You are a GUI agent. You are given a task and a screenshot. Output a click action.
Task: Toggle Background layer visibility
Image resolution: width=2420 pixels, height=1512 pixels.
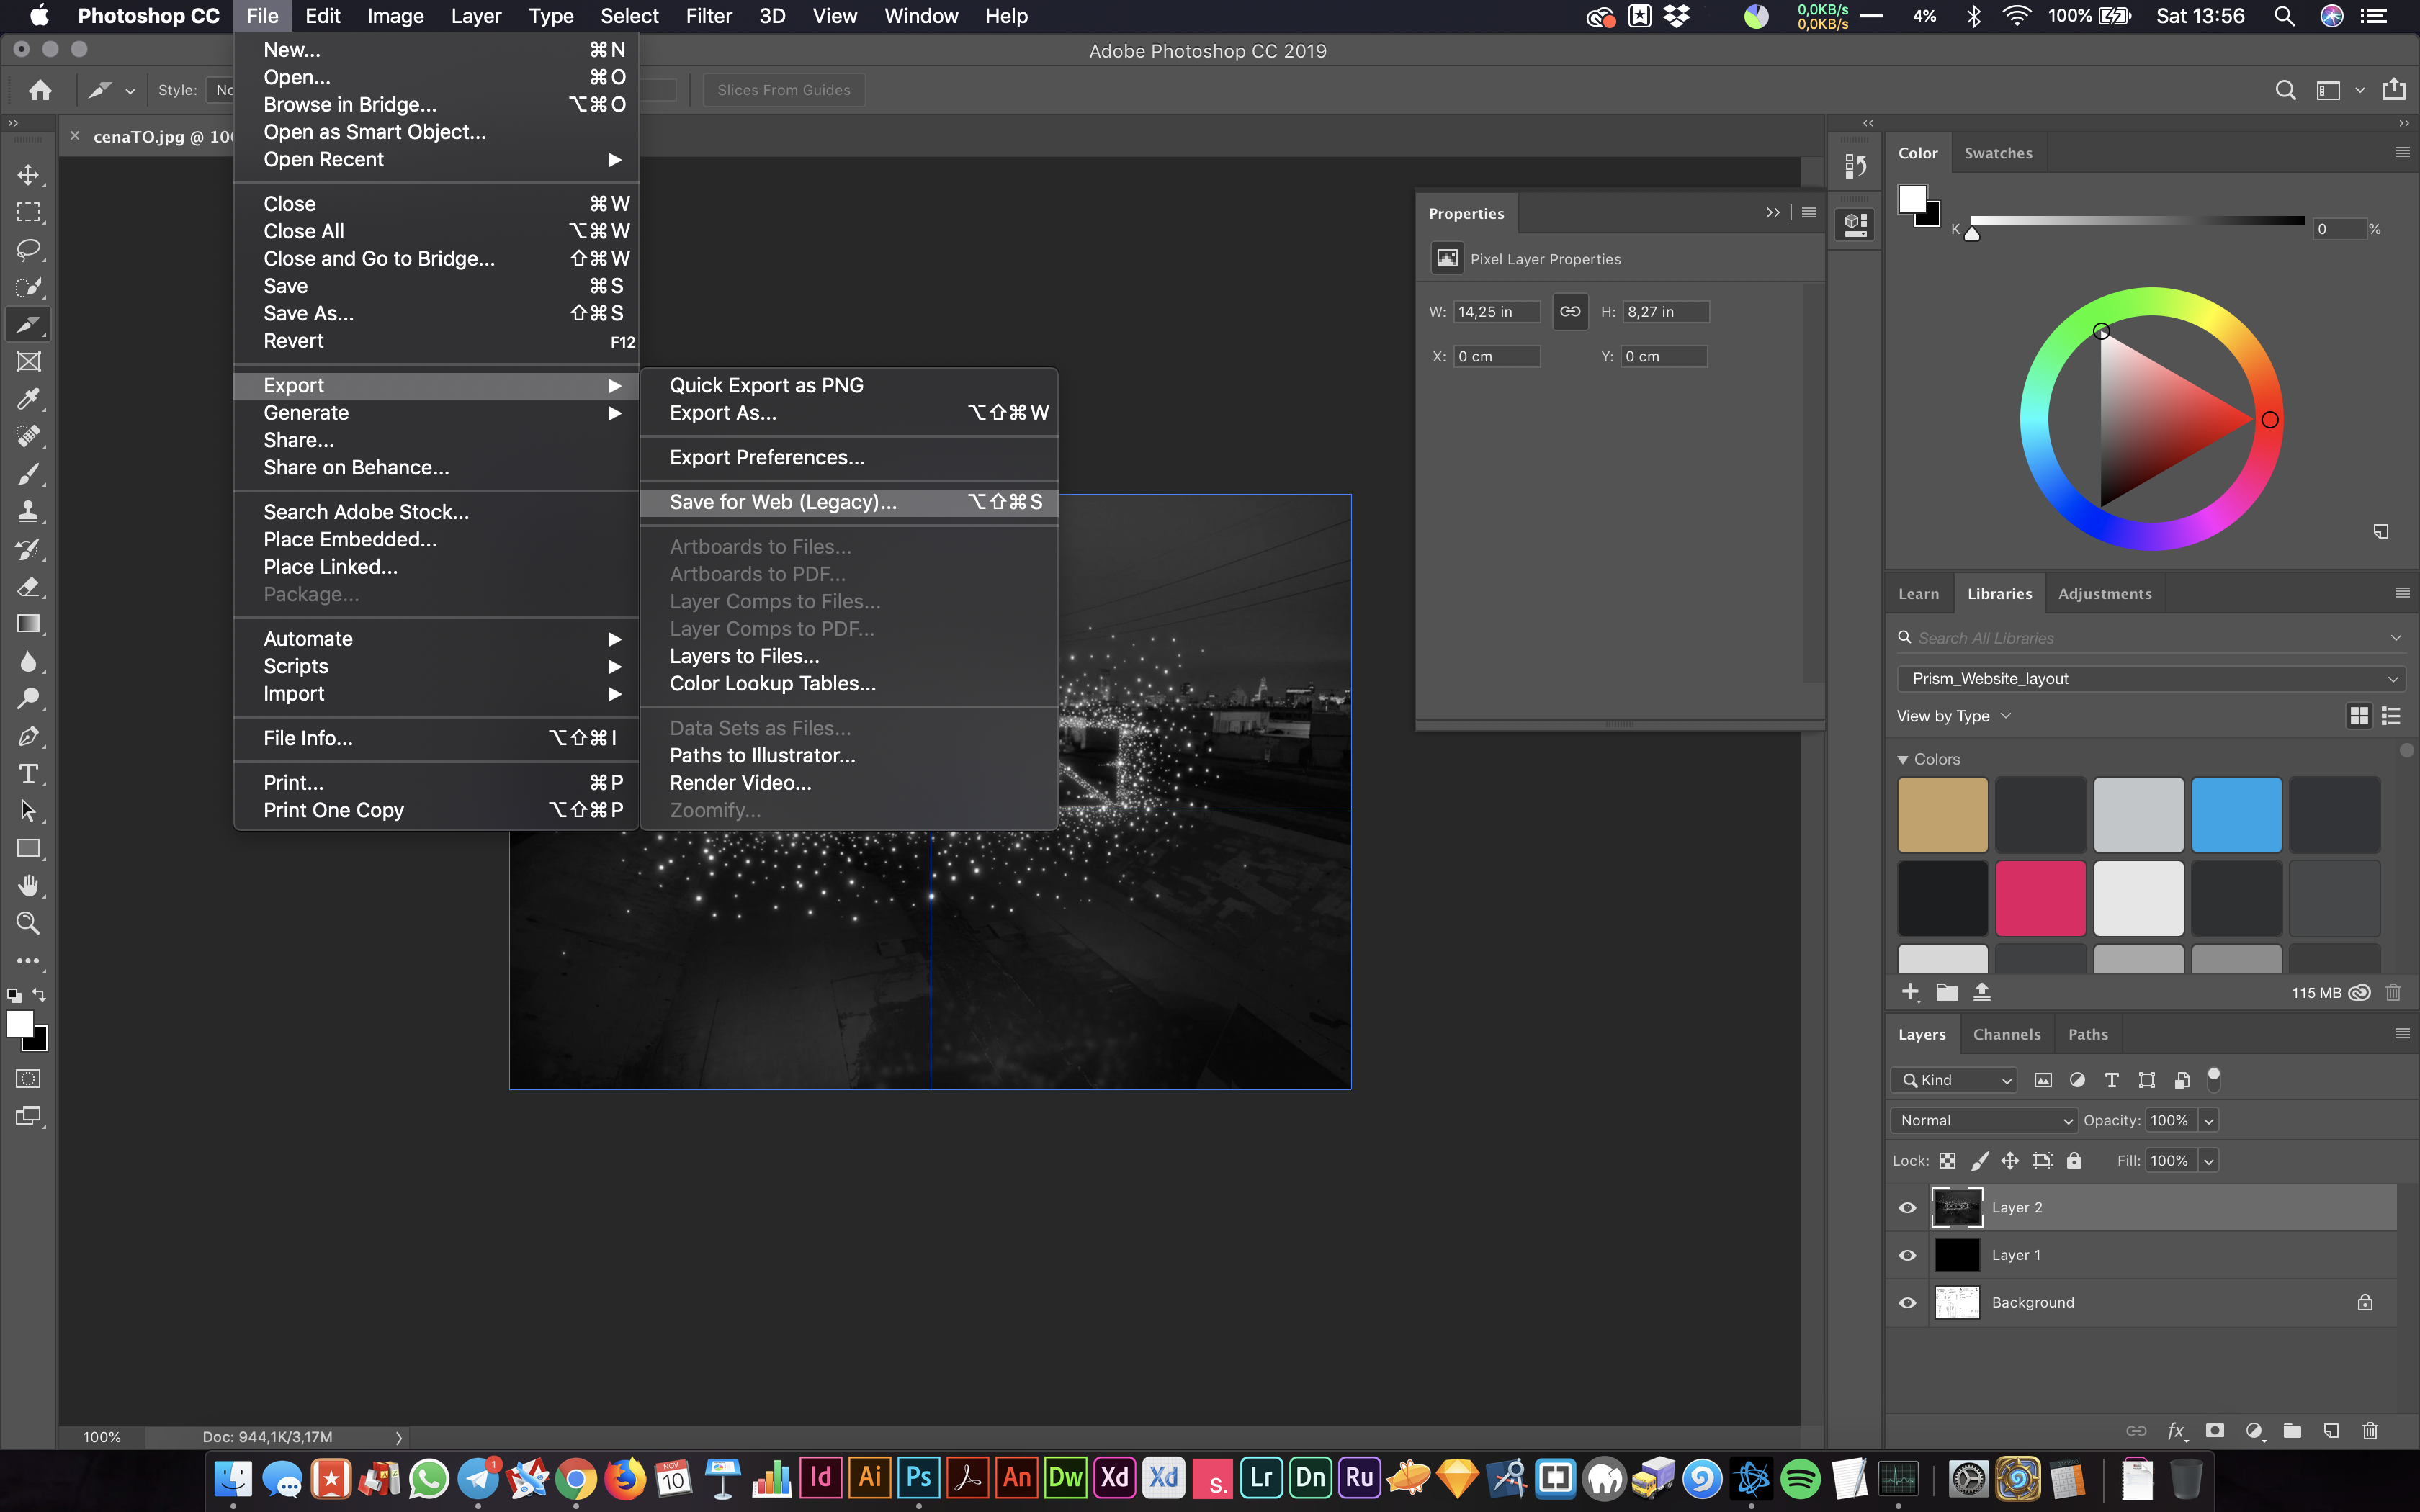[x=1907, y=1303]
